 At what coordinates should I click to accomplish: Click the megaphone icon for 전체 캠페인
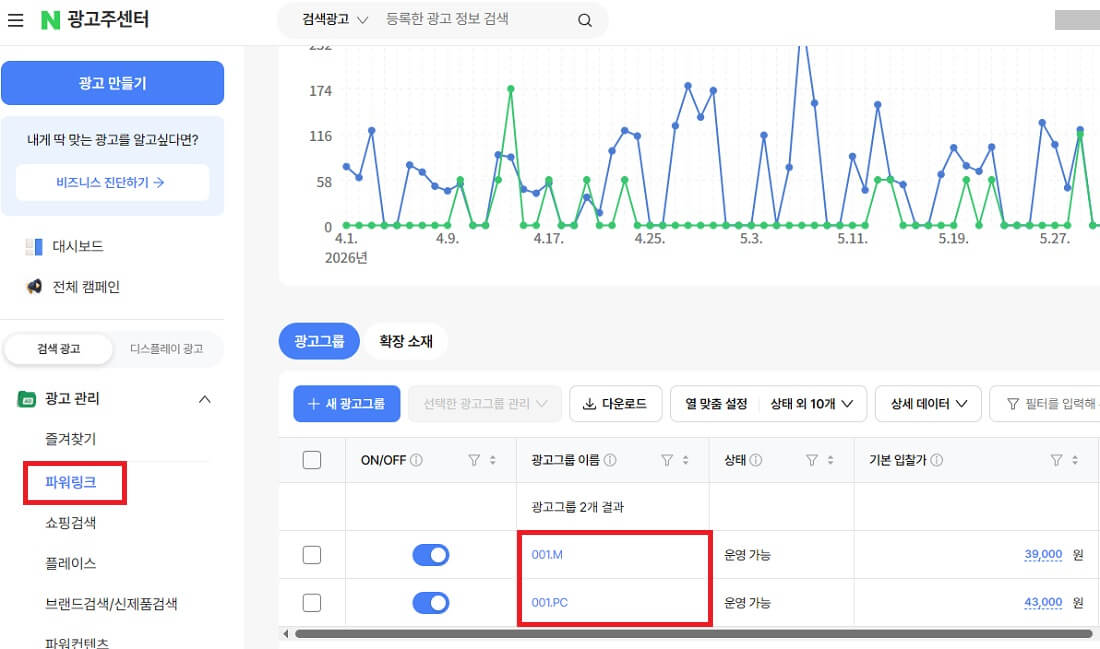click(x=34, y=287)
